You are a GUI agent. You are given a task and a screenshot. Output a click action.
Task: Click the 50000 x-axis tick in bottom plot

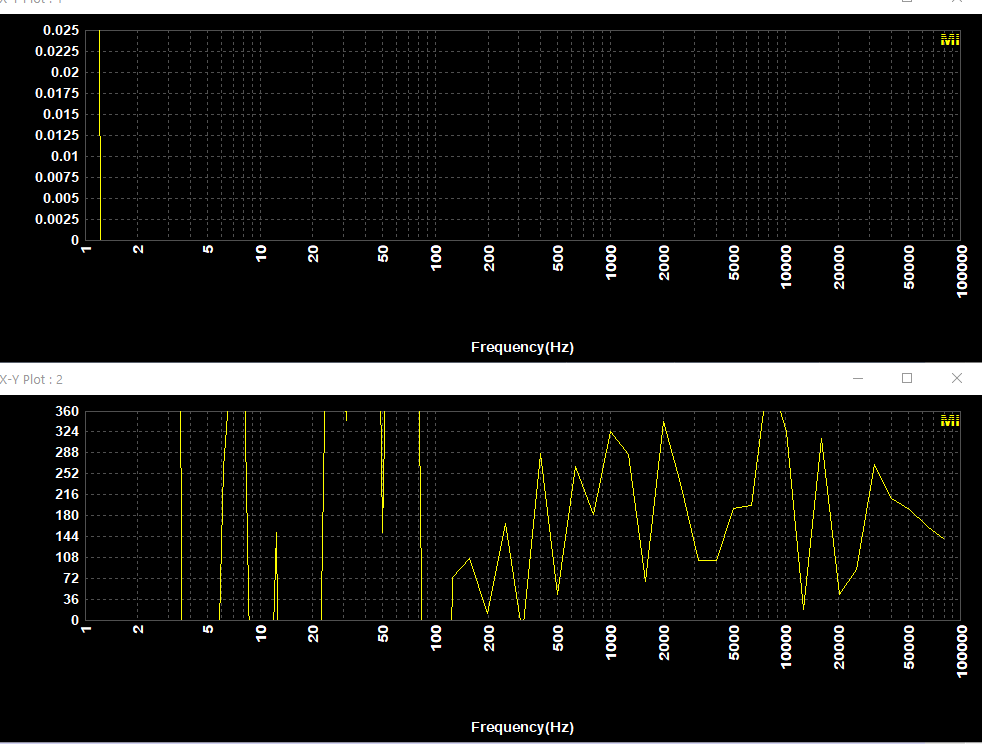coord(909,647)
